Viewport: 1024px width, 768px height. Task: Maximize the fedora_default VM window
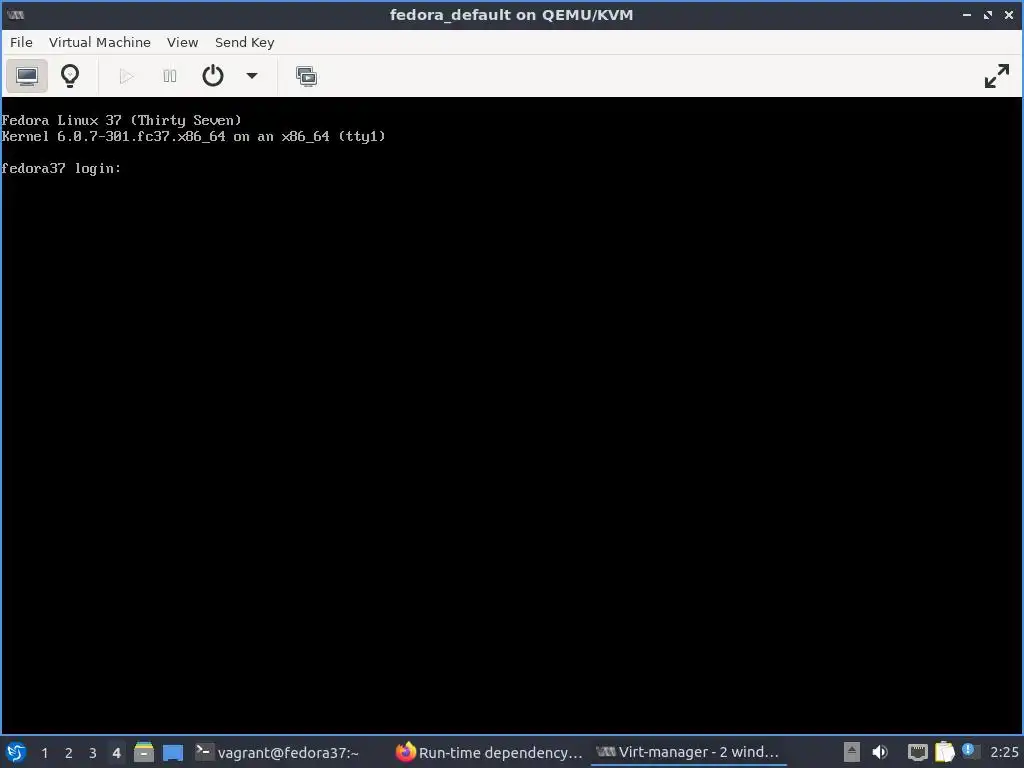[987, 14]
